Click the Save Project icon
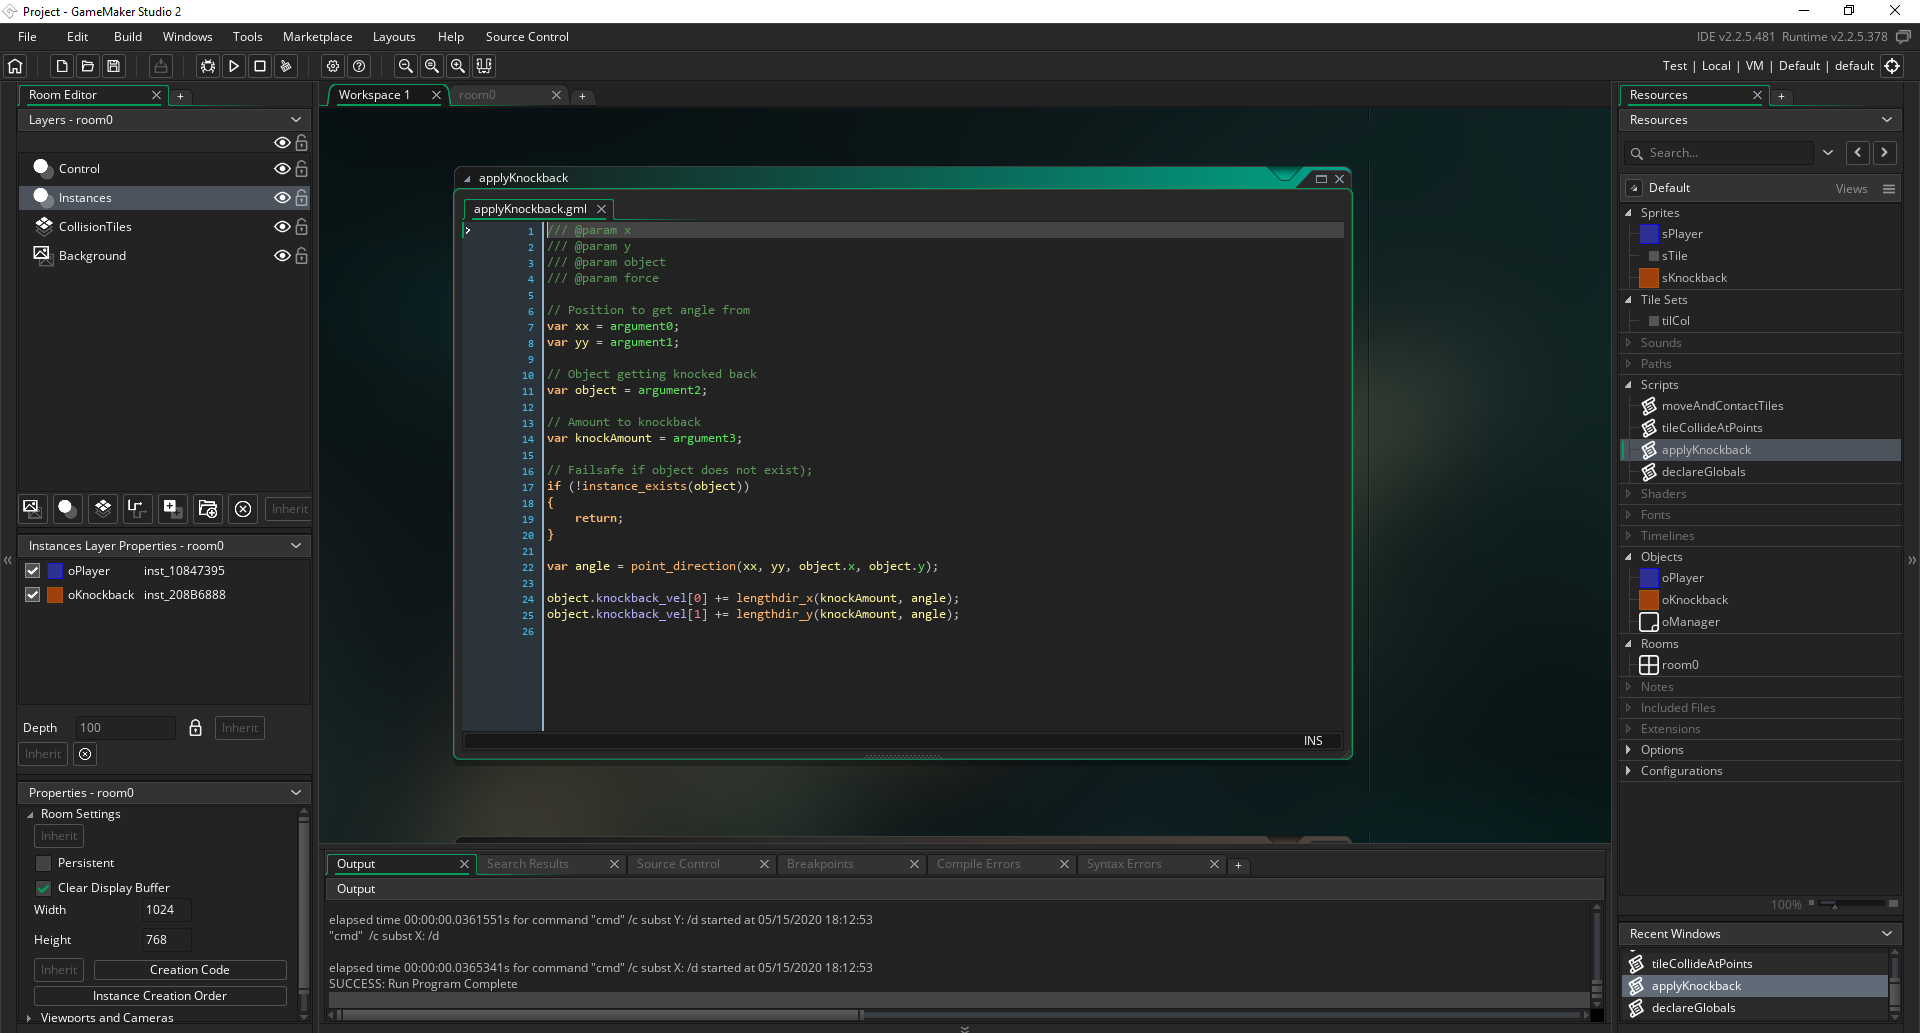1920x1033 pixels. click(113, 66)
